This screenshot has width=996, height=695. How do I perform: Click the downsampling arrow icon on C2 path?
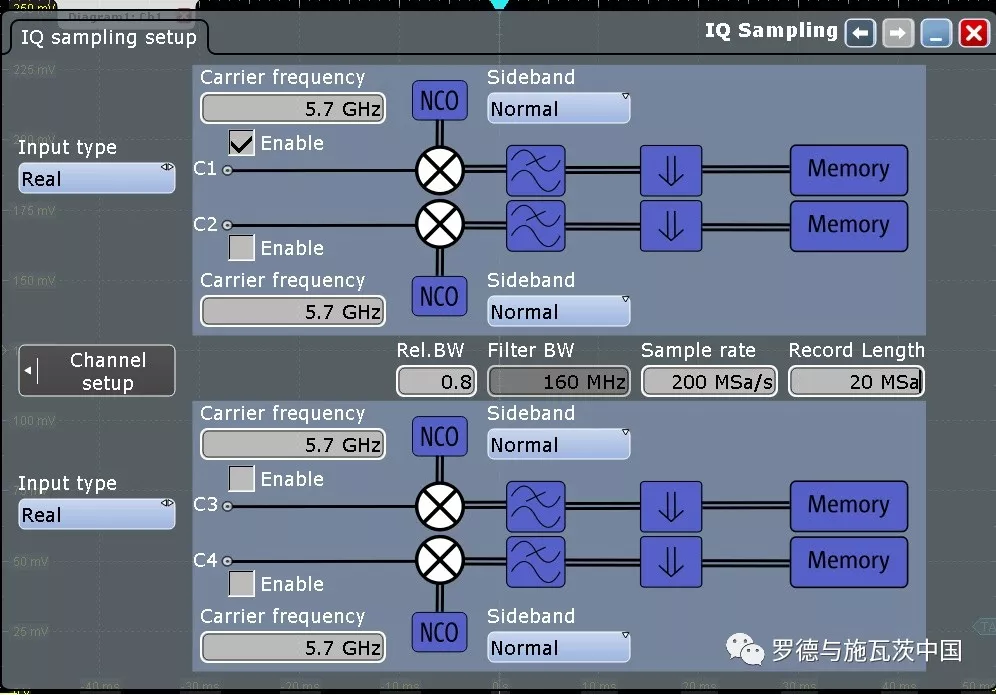pyautogui.click(x=671, y=226)
